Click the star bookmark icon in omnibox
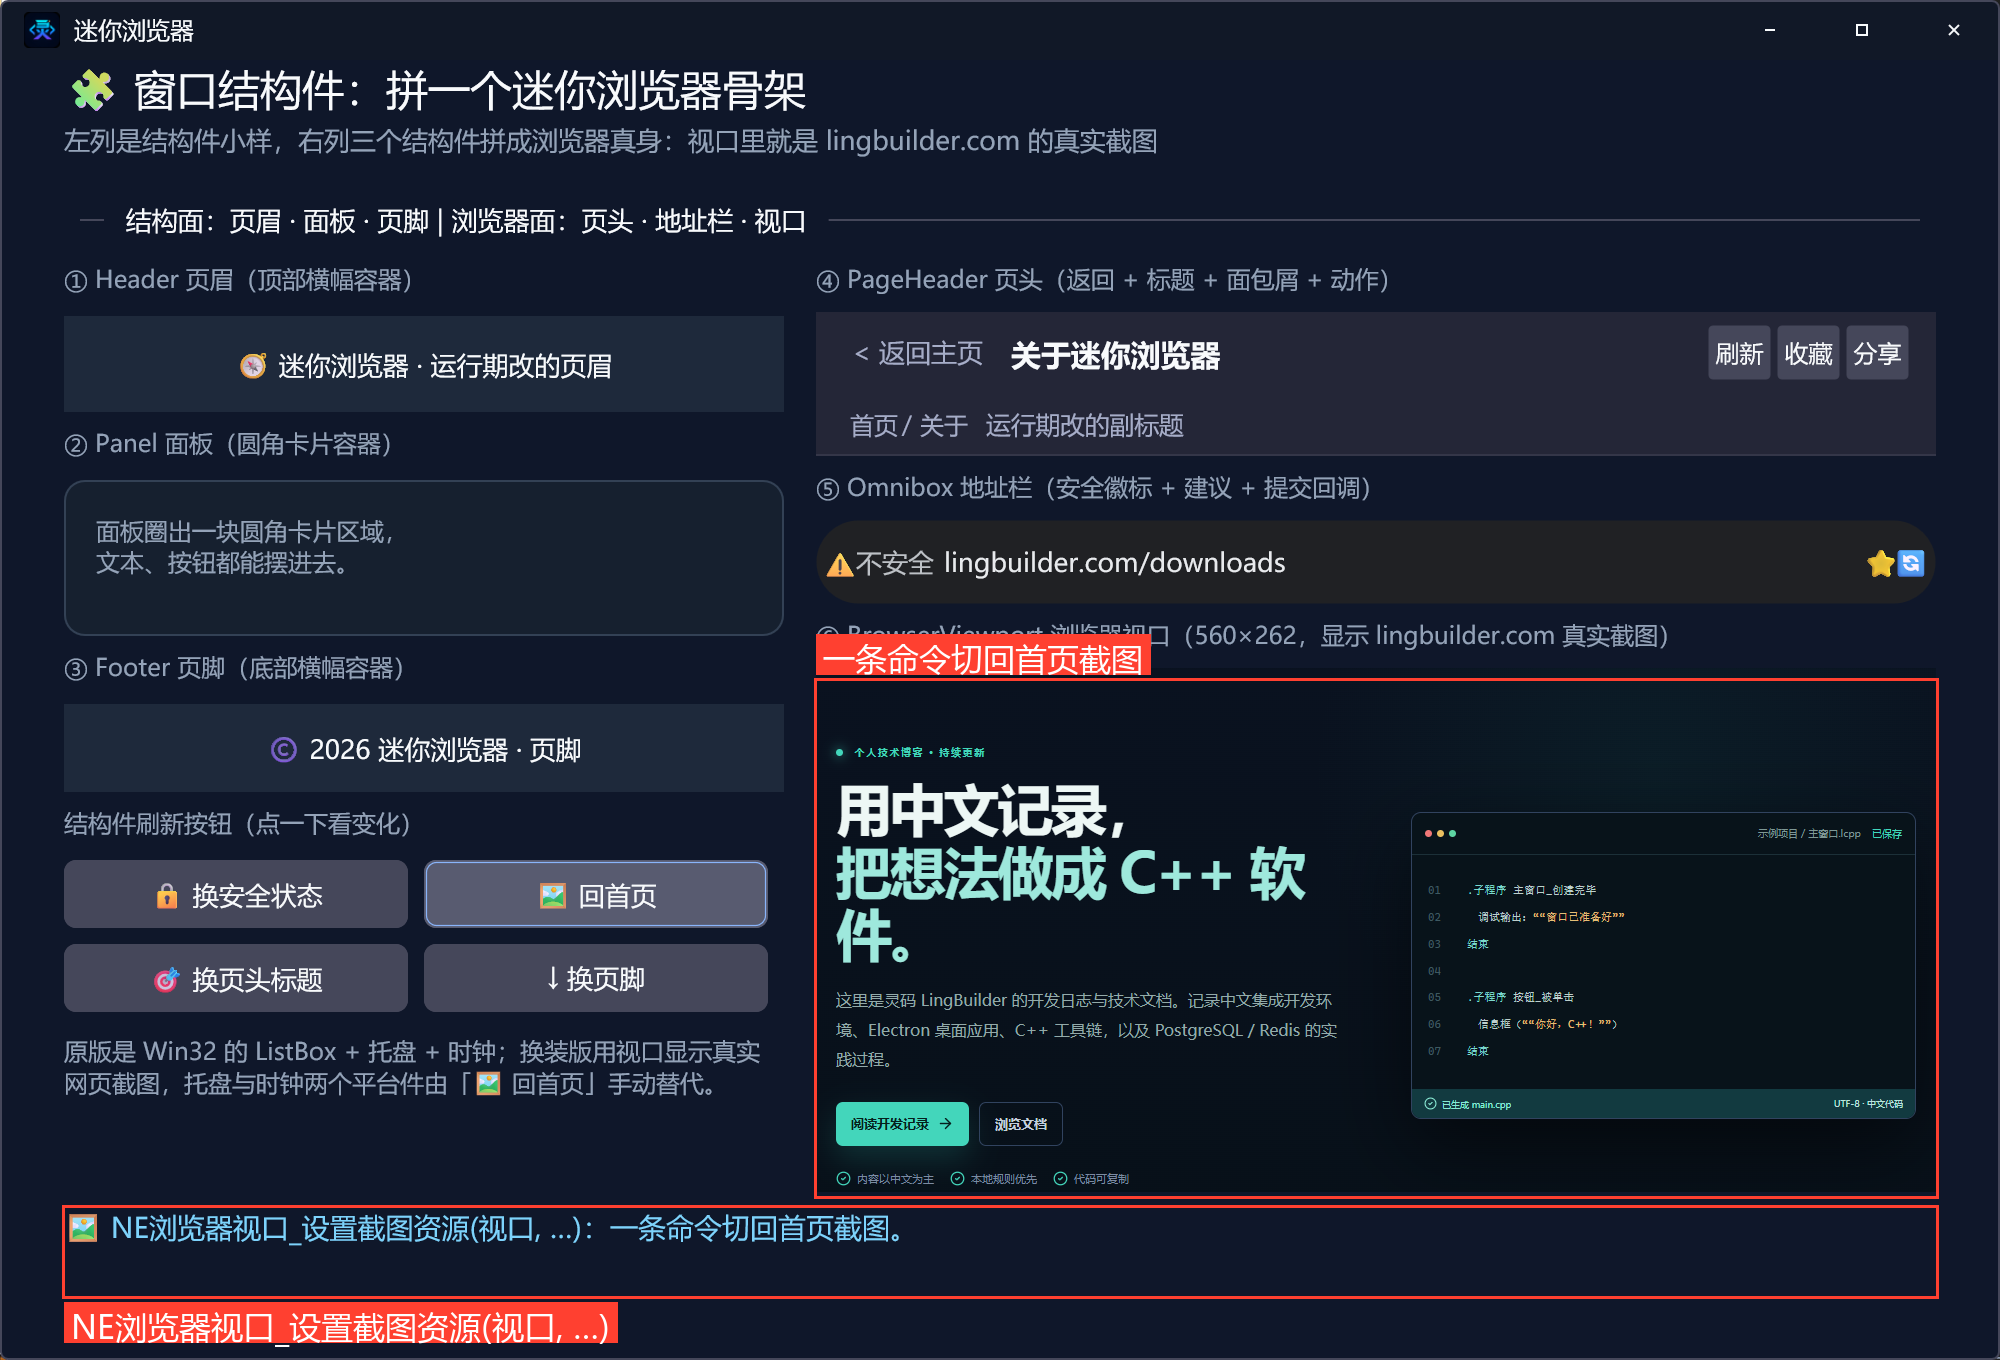This screenshot has width=2000, height=1360. pos(1880,564)
